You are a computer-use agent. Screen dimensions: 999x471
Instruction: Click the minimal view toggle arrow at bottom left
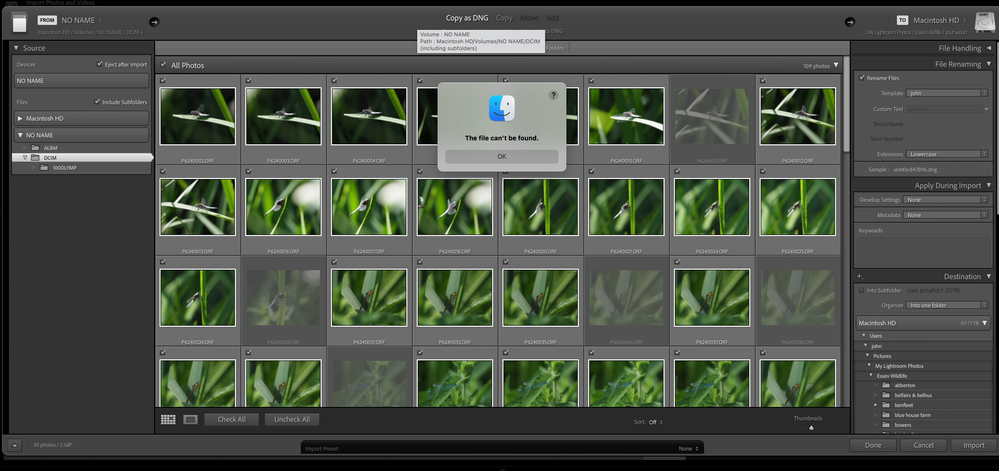click(x=15, y=445)
